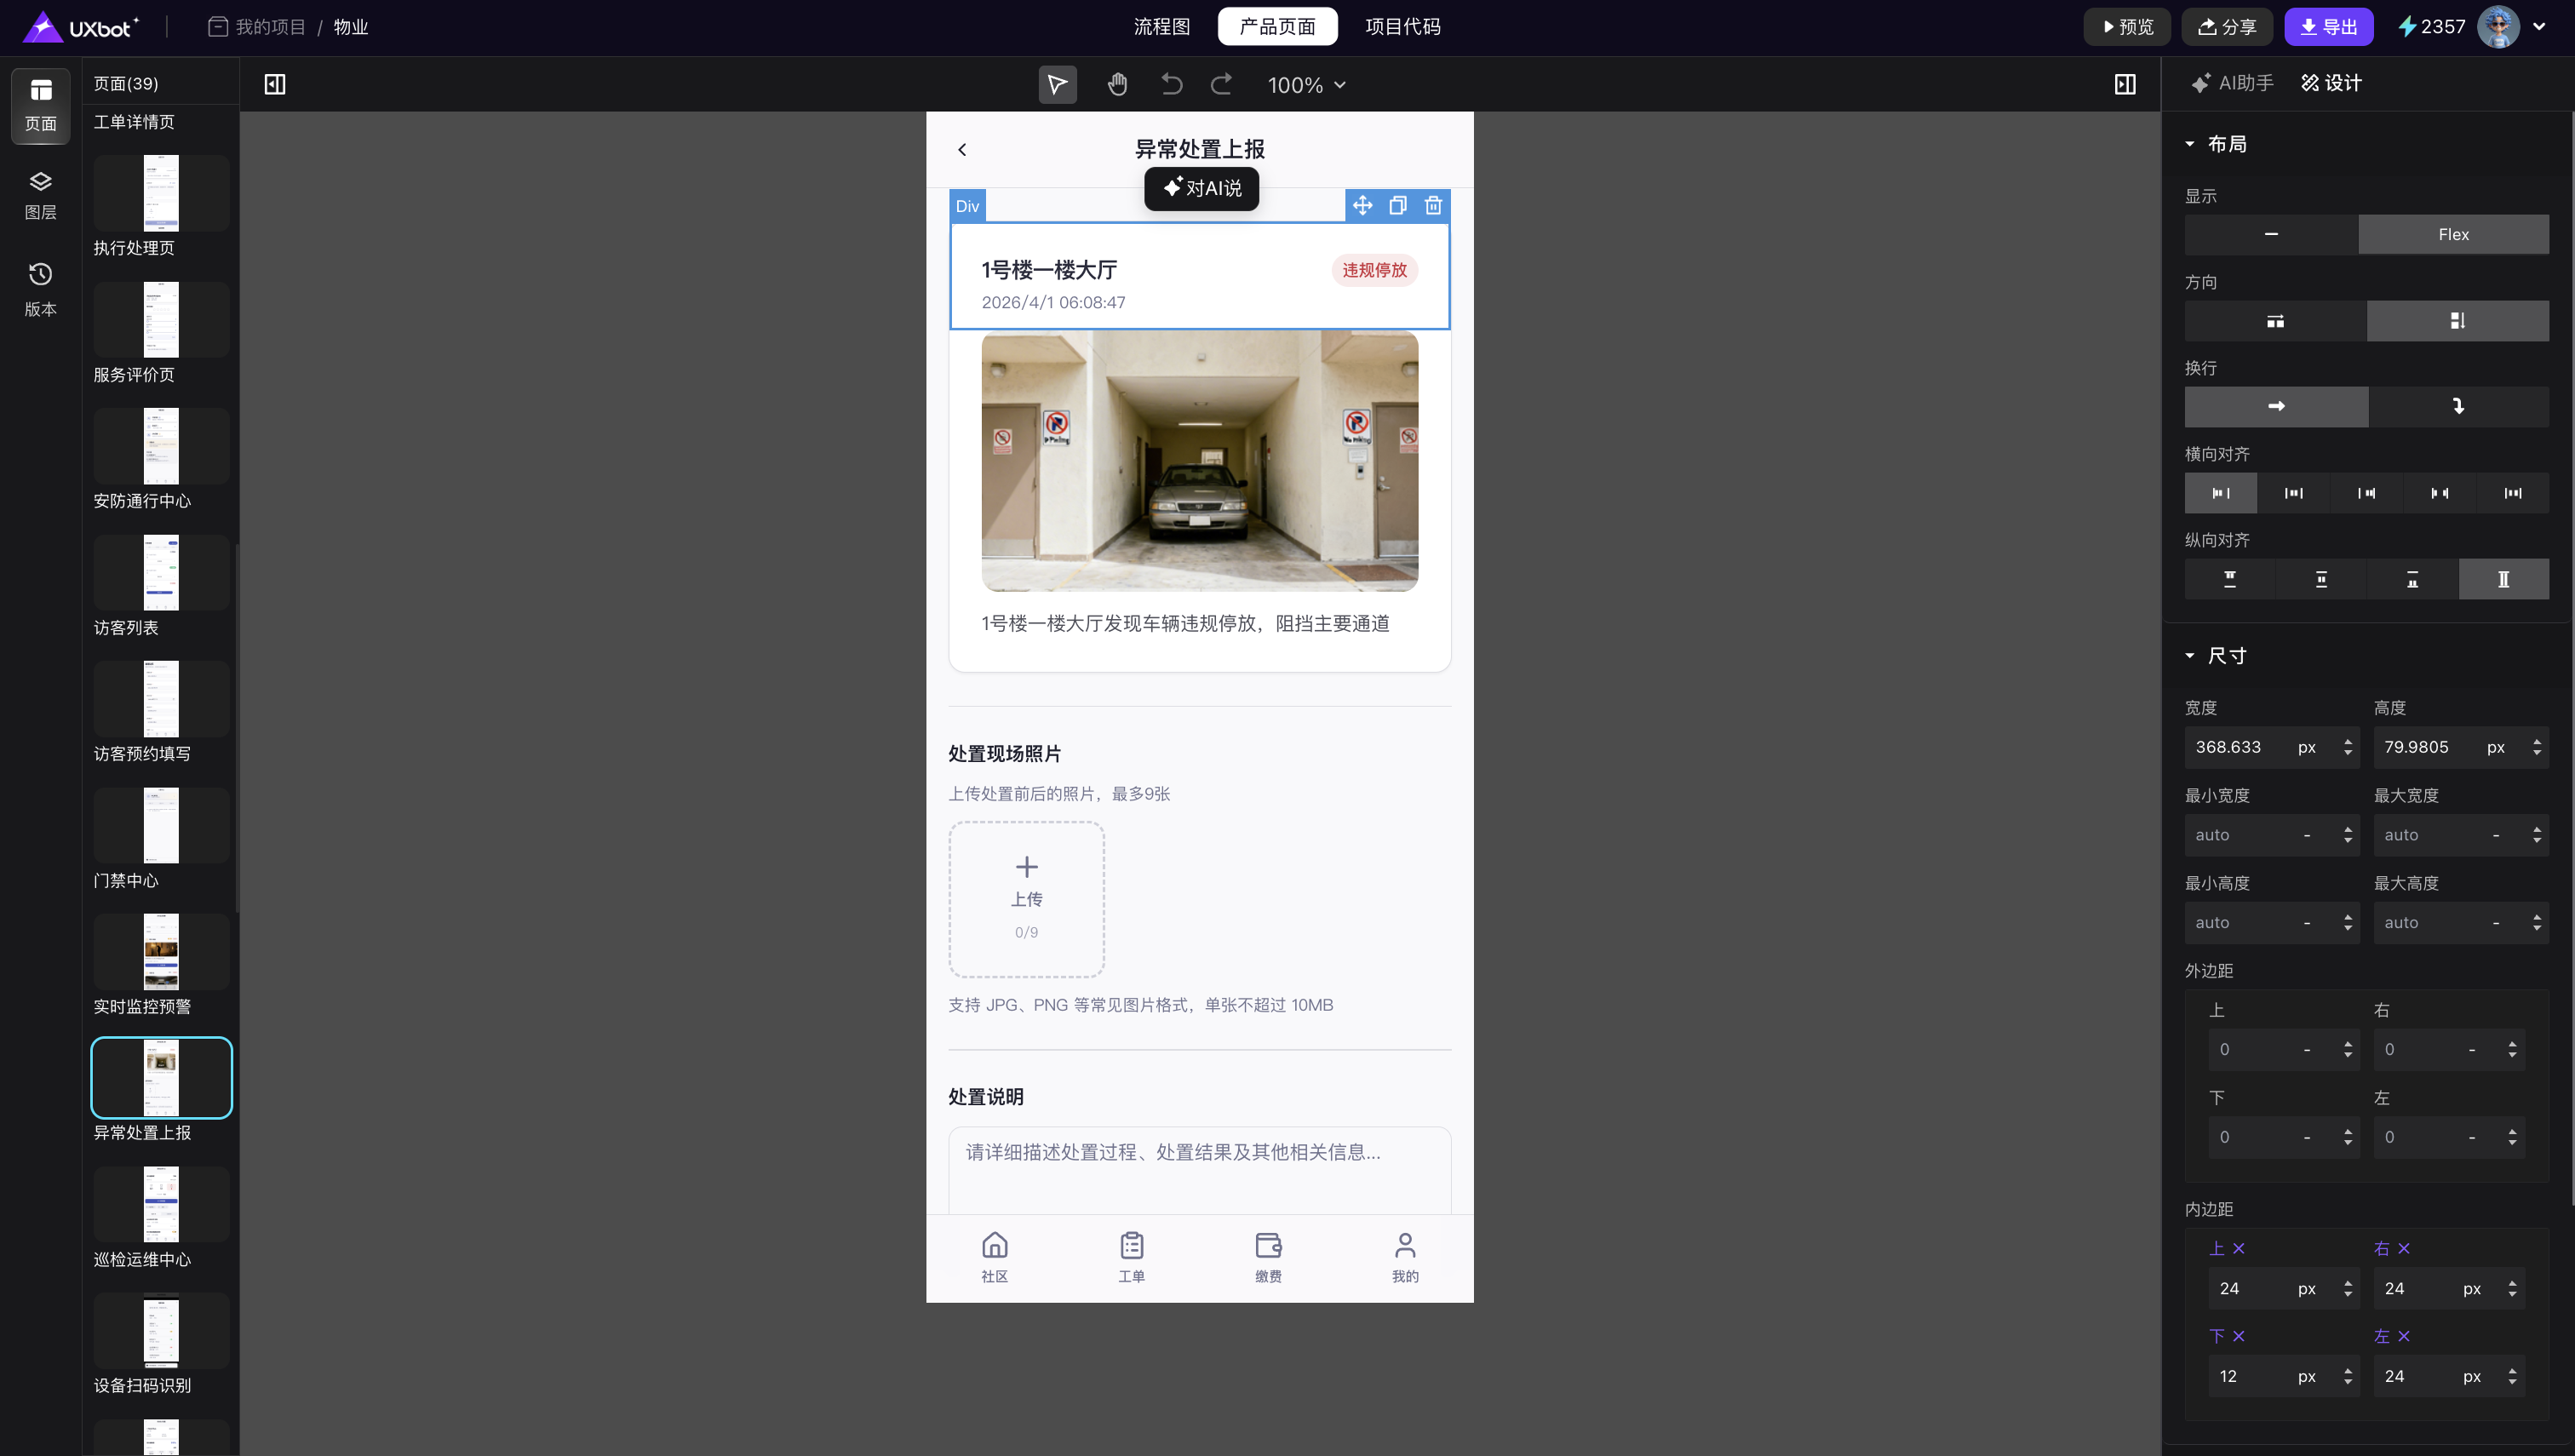Duplicate selected Div with copy icon

[1397, 206]
